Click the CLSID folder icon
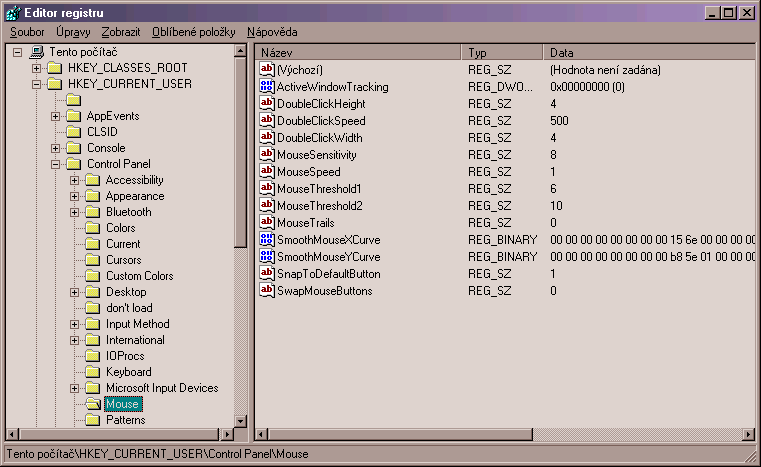 pyautogui.click(x=74, y=132)
